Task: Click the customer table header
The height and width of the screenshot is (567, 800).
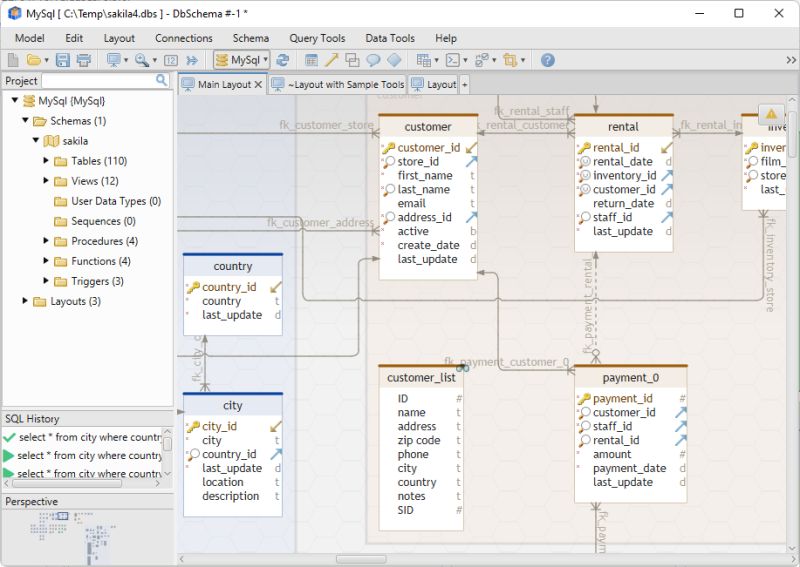Action: (428, 127)
